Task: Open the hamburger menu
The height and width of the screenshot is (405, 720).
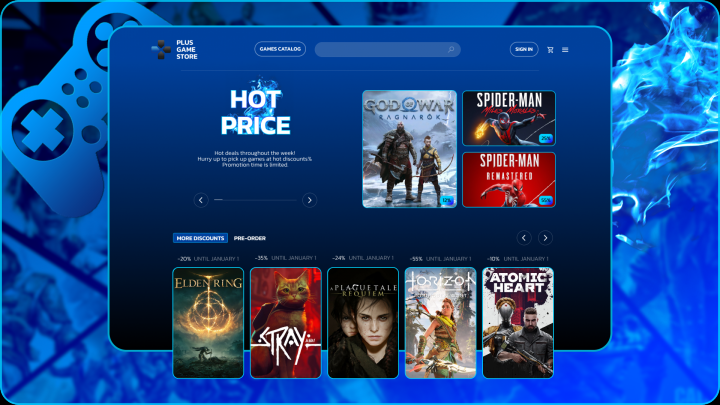Action: [565, 50]
